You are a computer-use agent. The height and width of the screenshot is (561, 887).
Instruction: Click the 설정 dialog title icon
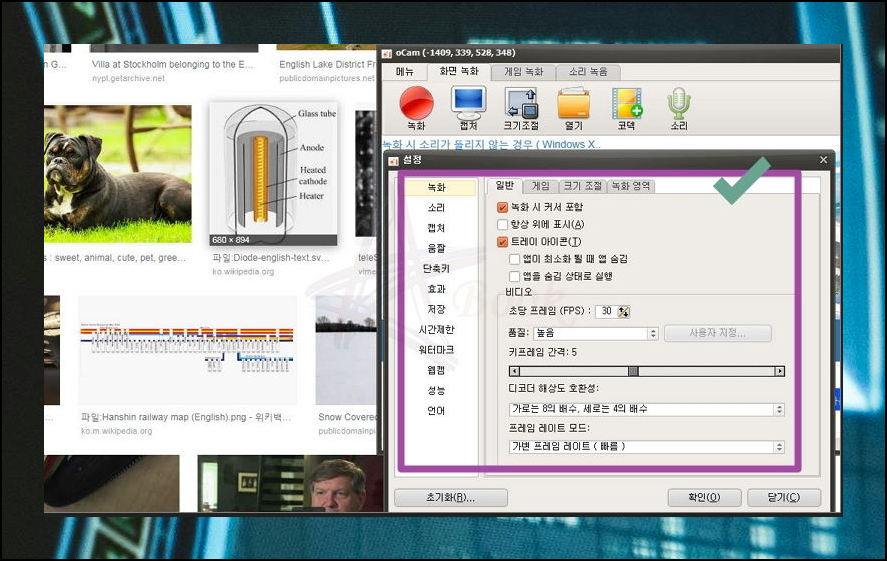pos(394,161)
